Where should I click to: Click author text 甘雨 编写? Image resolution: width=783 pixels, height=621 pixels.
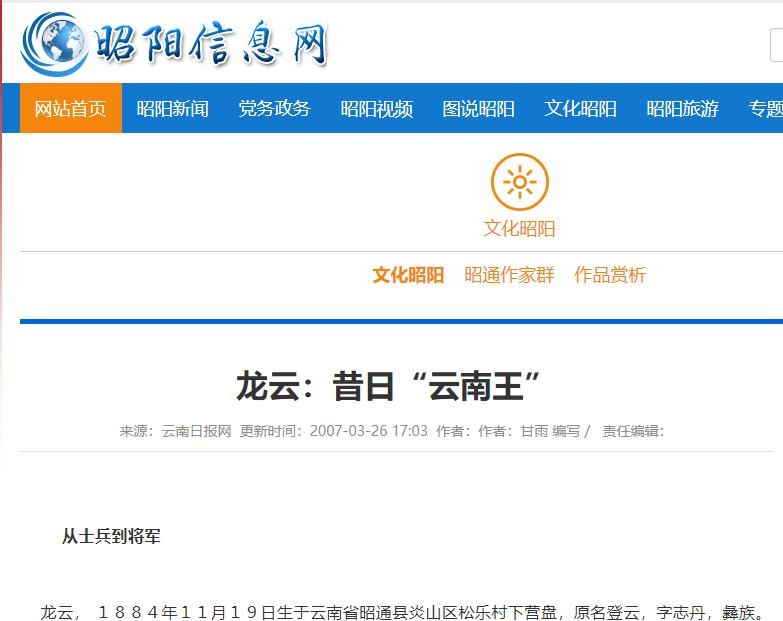[550, 431]
